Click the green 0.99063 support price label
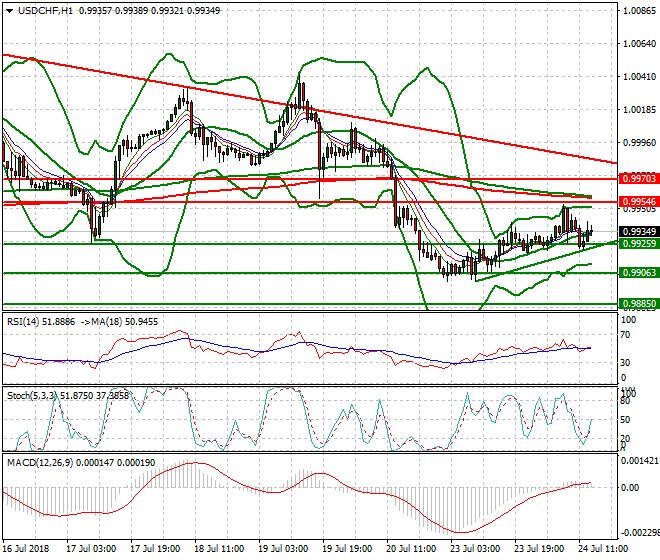This screenshot has width=660, height=560. coord(639,272)
